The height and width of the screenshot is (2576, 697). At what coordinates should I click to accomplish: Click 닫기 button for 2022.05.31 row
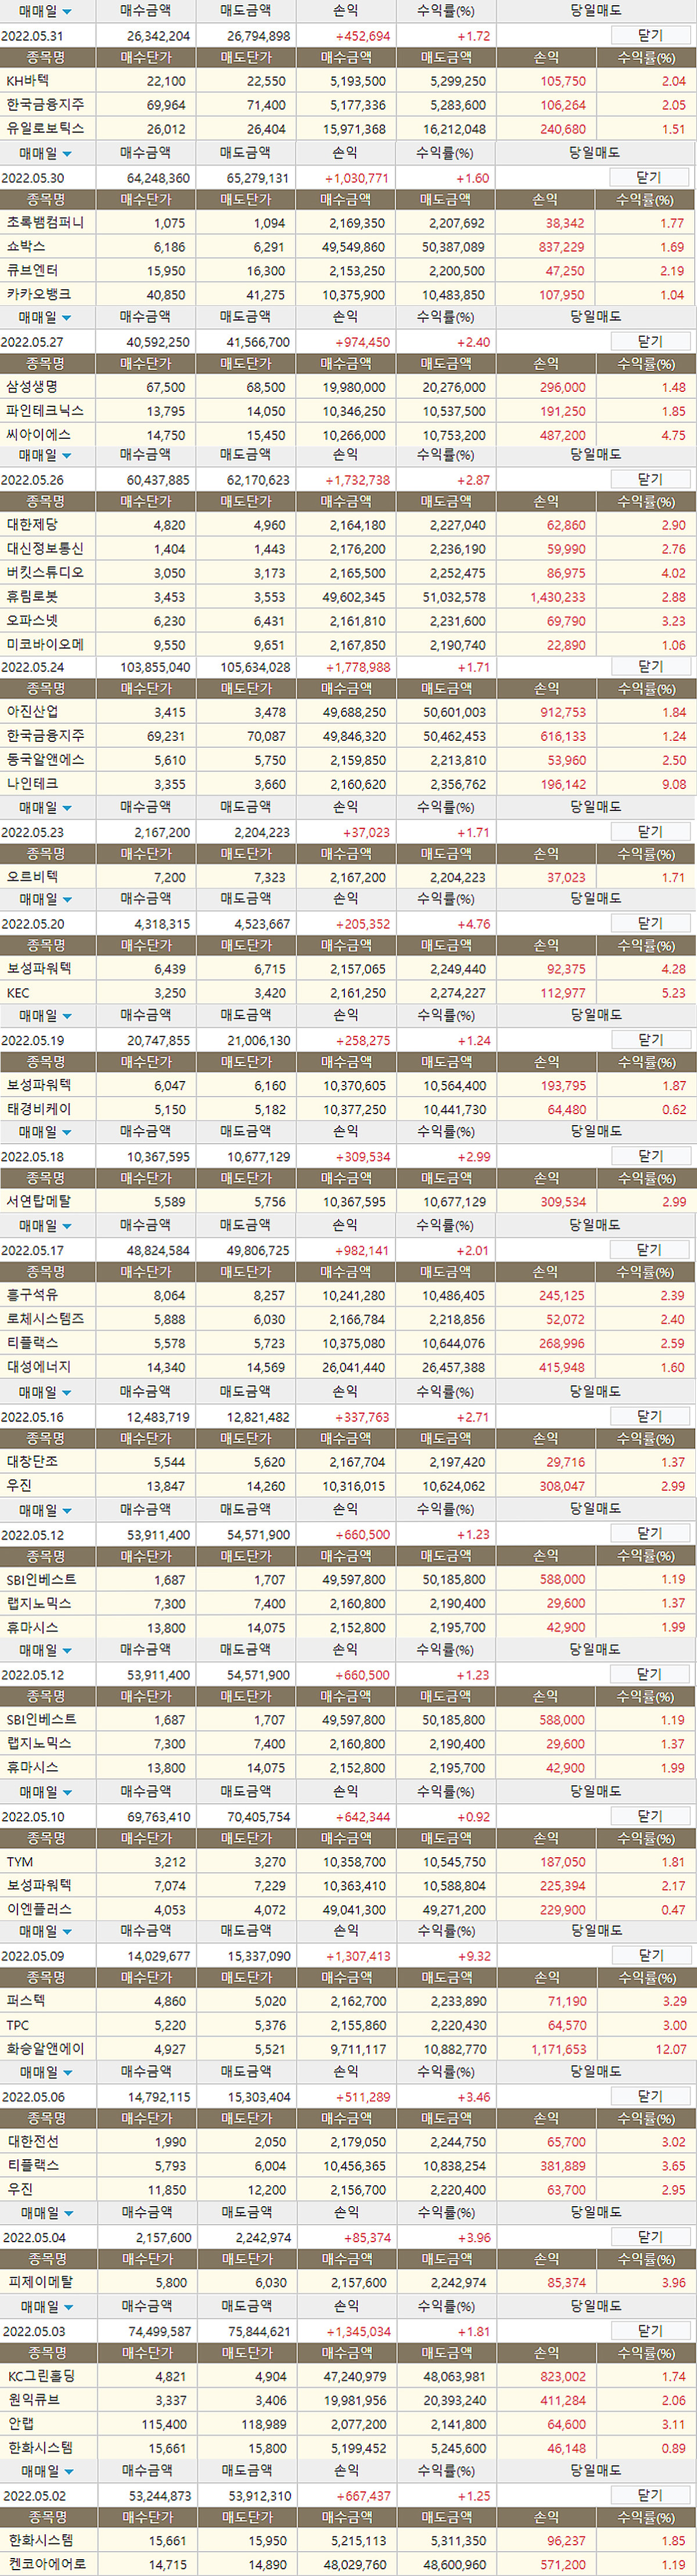pyautogui.click(x=649, y=35)
